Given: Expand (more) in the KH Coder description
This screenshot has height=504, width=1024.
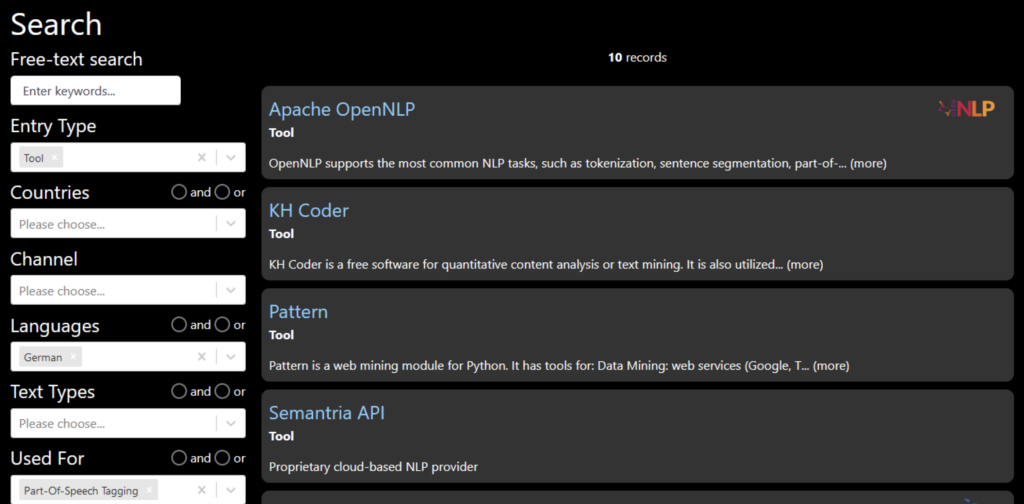Looking at the screenshot, I should [x=805, y=264].
